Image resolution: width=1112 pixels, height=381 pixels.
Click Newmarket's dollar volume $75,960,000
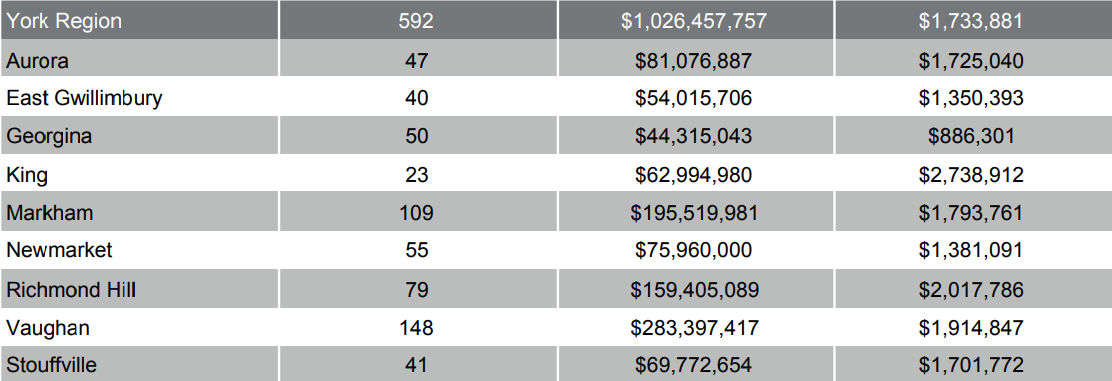click(694, 250)
